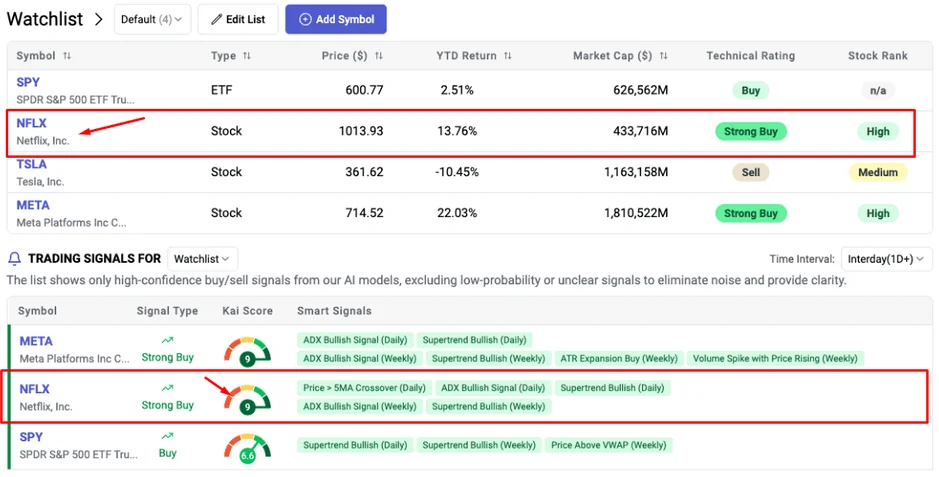This screenshot has height=477, width=939.
Task: Click SPY Buy signal type label
Action: click(x=168, y=453)
